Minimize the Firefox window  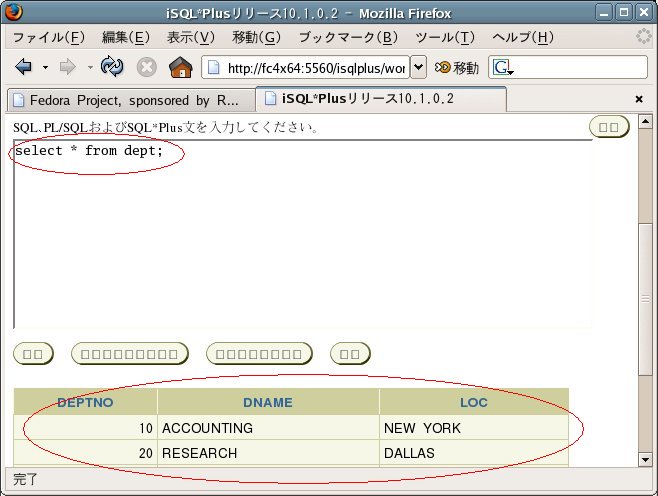pyautogui.click(x=604, y=13)
